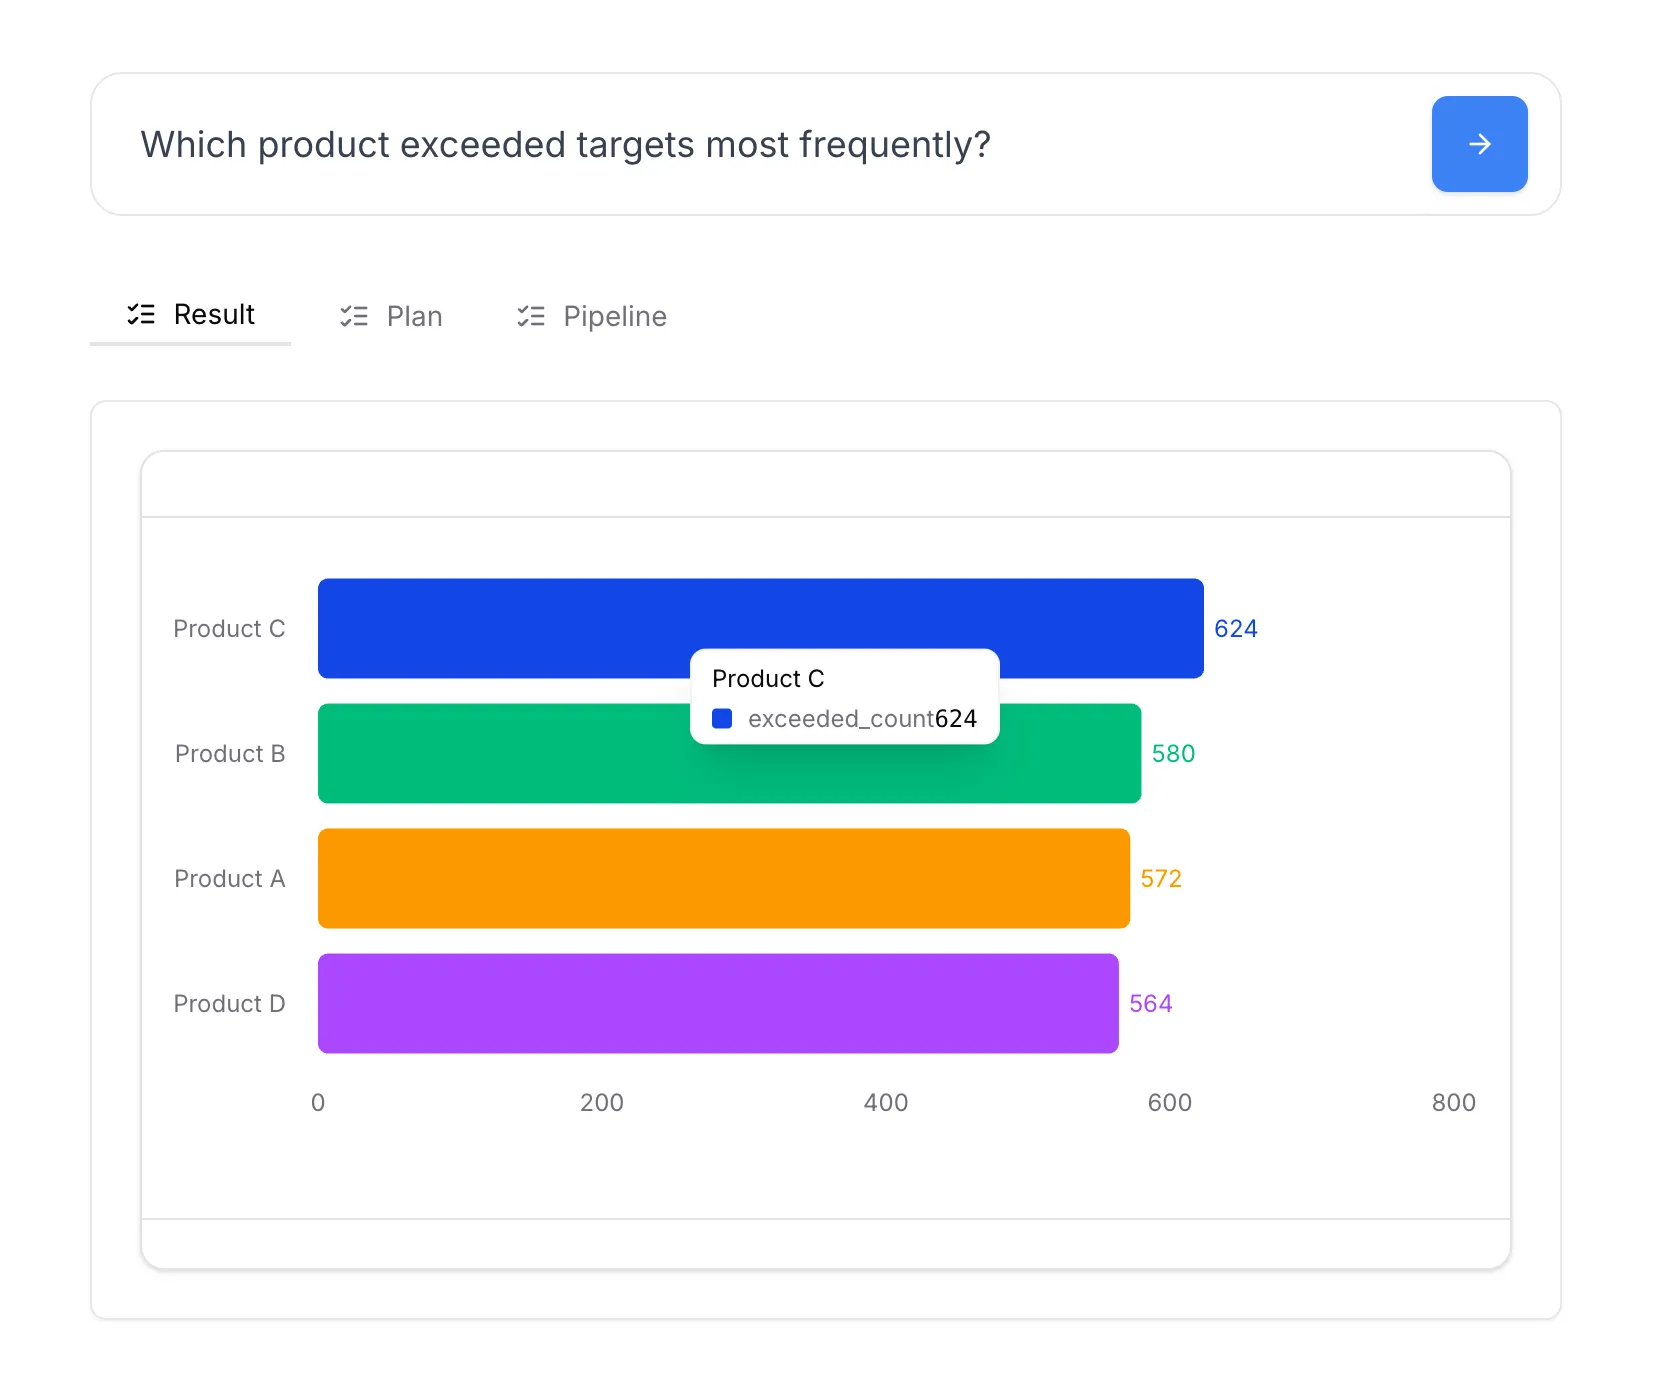The image size is (1664, 1388).
Task: Click the Product C axis label
Action: (229, 629)
